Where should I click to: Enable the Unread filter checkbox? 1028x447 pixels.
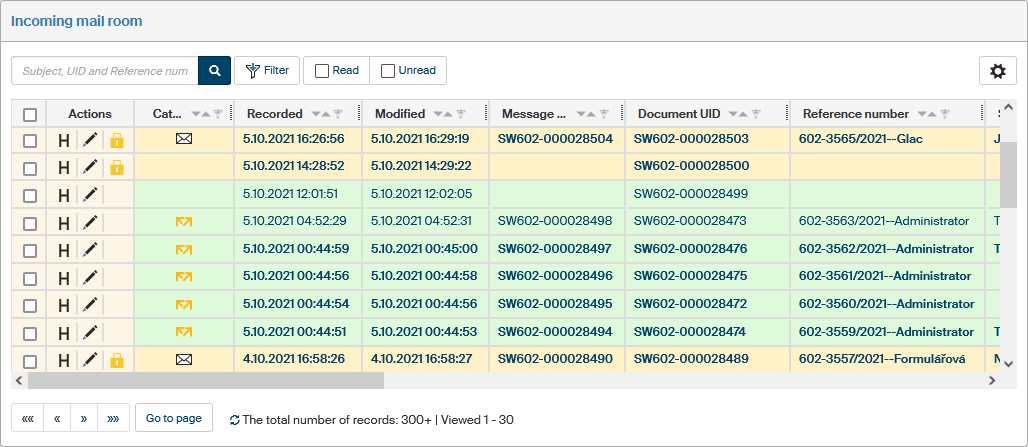pyautogui.click(x=388, y=71)
